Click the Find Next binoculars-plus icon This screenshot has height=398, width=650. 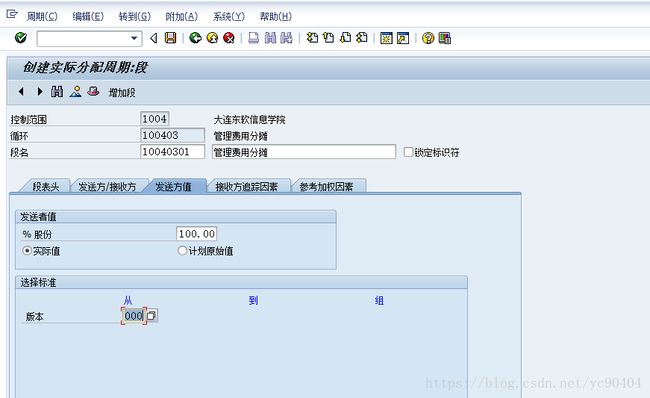(x=286, y=38)
